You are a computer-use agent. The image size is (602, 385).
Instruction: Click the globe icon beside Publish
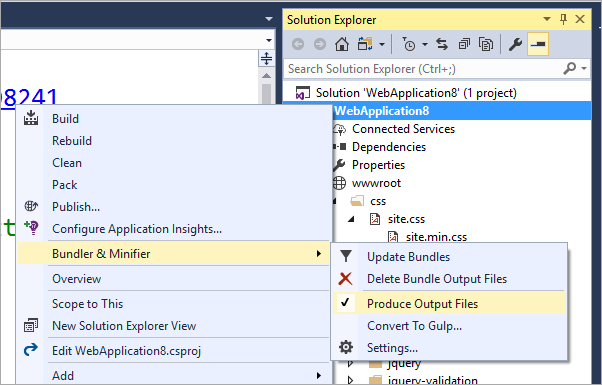pyautogui.click(x=31, y=206)
